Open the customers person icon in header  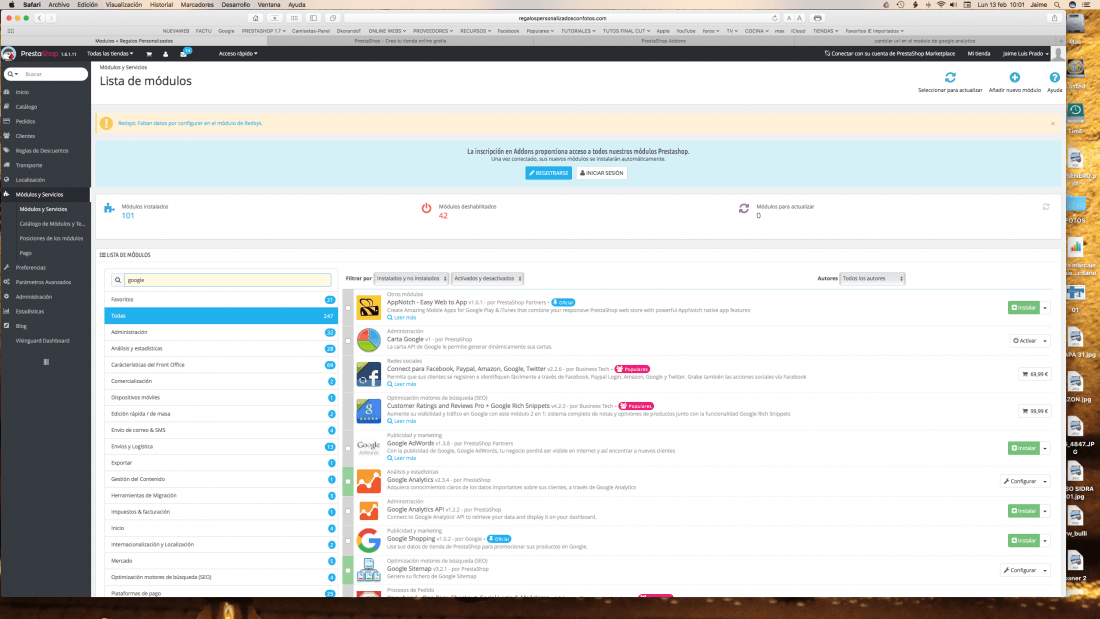click(x=166, y=54)
